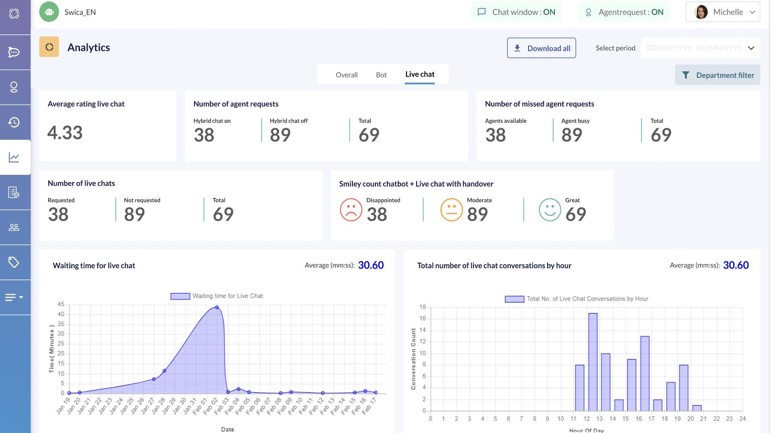Switch to the Bot tab
This screenshot has width=771, height=433.
(381, 75)
